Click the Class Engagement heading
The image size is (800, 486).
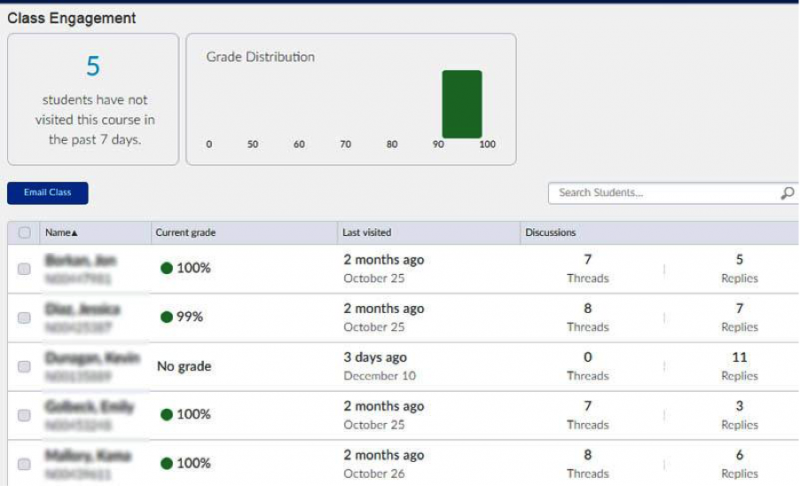coord(71,18)
